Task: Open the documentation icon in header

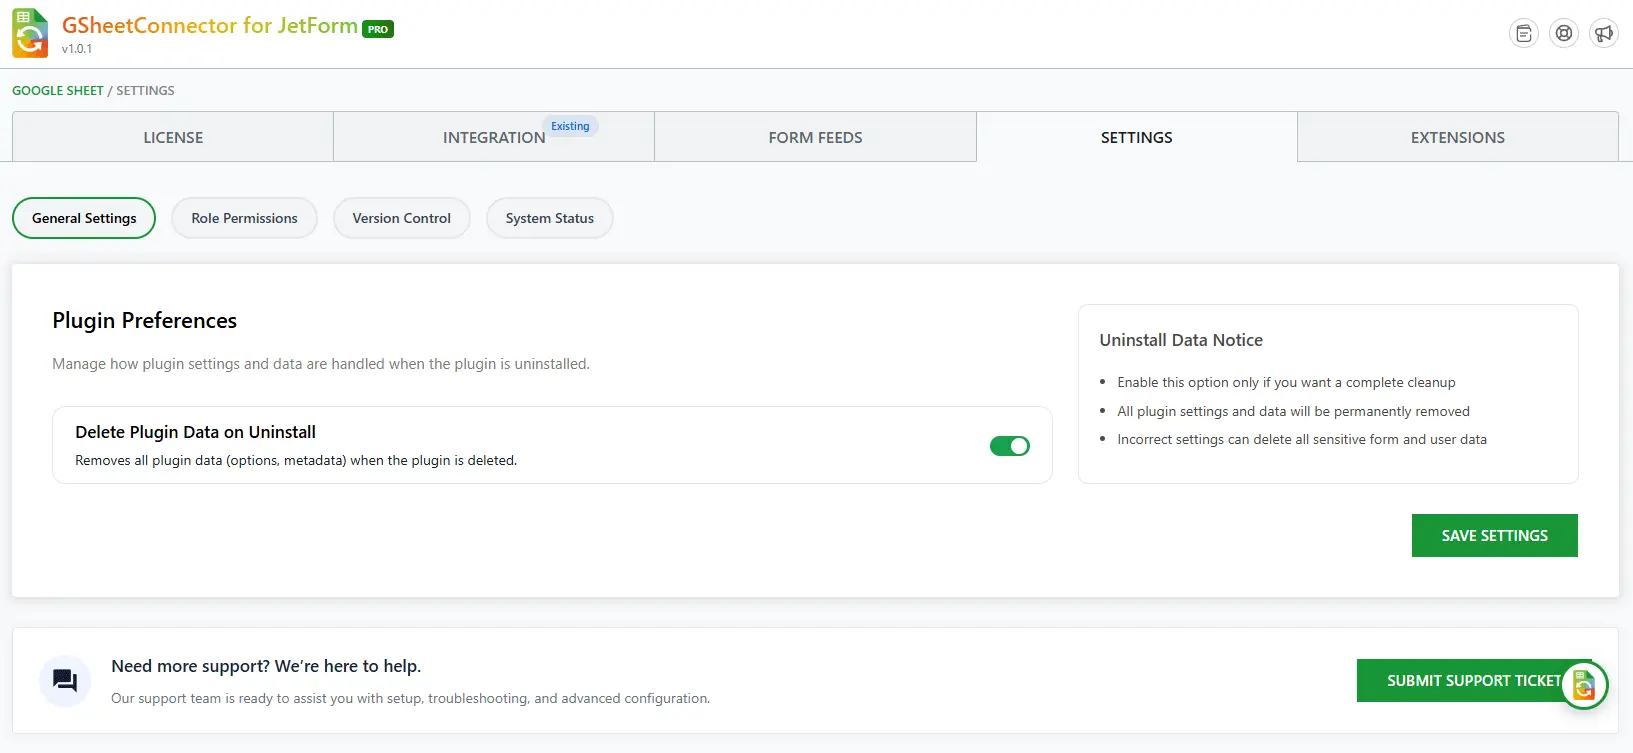Action: coord(1523,34)
